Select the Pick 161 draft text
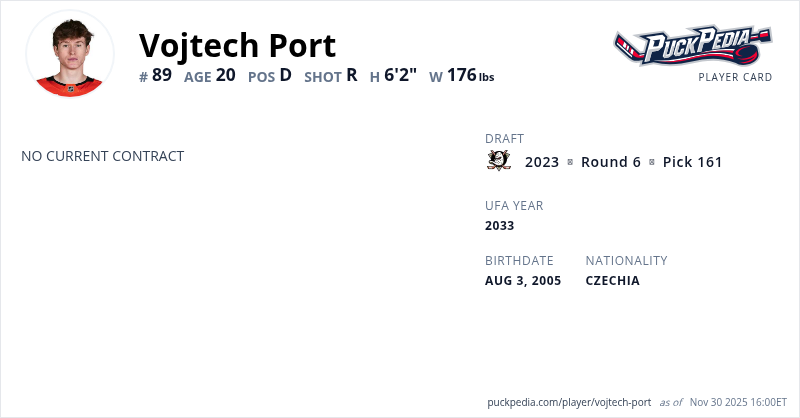This screenshot has height=418, width=800. [692, 162]
